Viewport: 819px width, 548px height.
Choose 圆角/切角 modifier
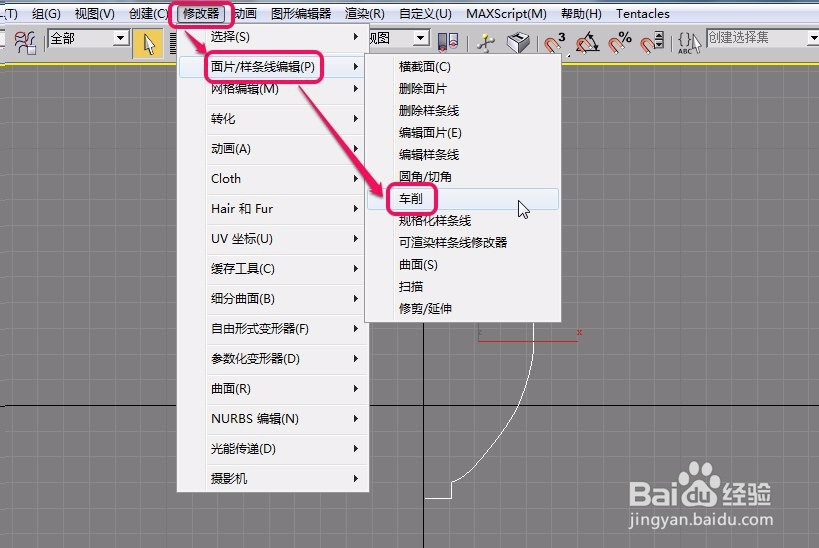[x=463, y=177]
